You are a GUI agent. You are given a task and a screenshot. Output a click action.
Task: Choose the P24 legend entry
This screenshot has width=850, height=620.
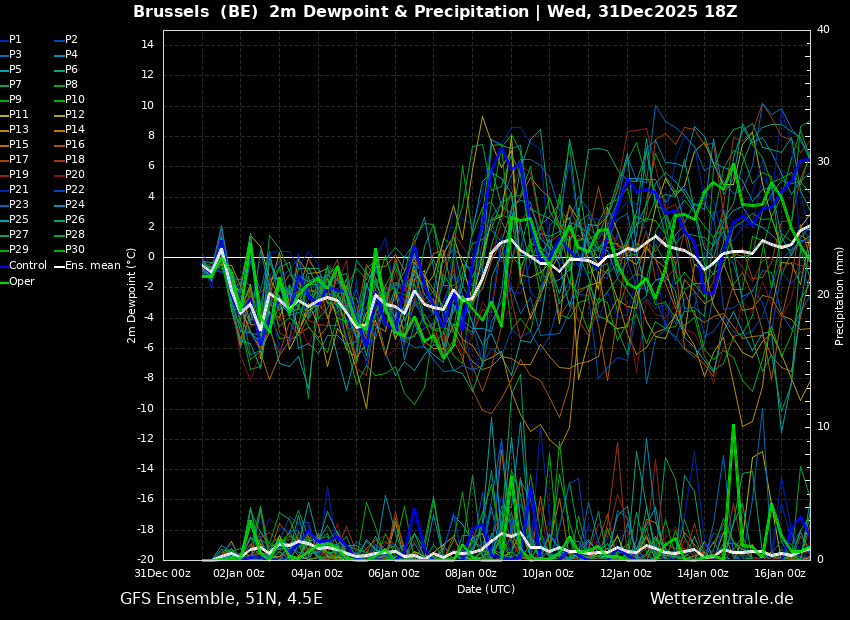click(x=70, y=204)
